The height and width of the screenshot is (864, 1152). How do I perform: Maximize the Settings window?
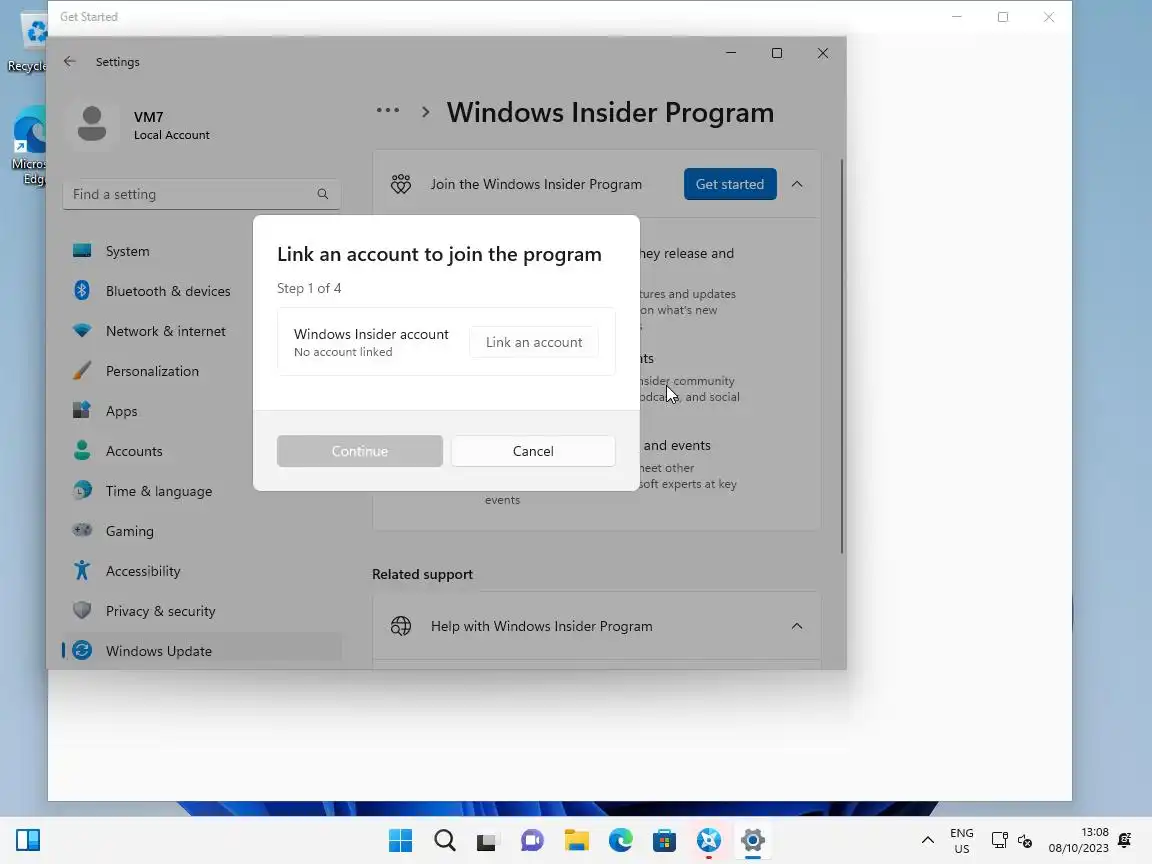click(x=777, y=53)
